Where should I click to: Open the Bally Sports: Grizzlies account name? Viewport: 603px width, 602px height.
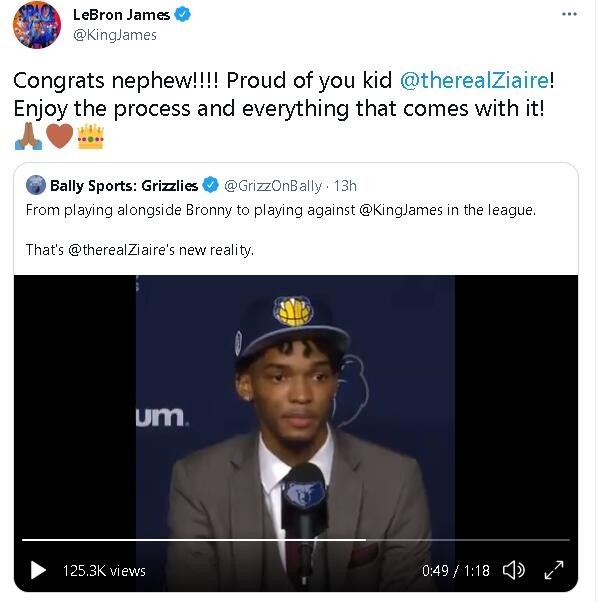[x=124, y=185]
